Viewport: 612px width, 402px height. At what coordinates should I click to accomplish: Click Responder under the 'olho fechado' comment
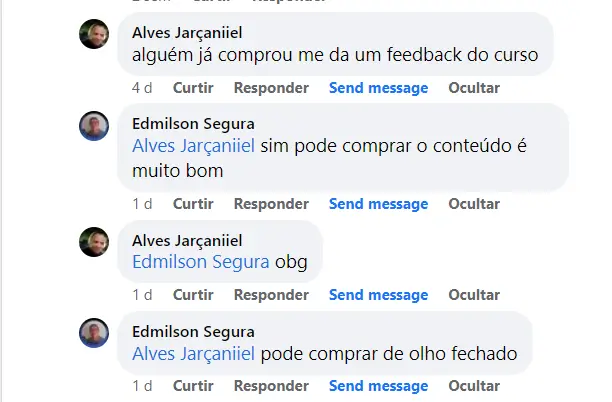coord(271,386)
